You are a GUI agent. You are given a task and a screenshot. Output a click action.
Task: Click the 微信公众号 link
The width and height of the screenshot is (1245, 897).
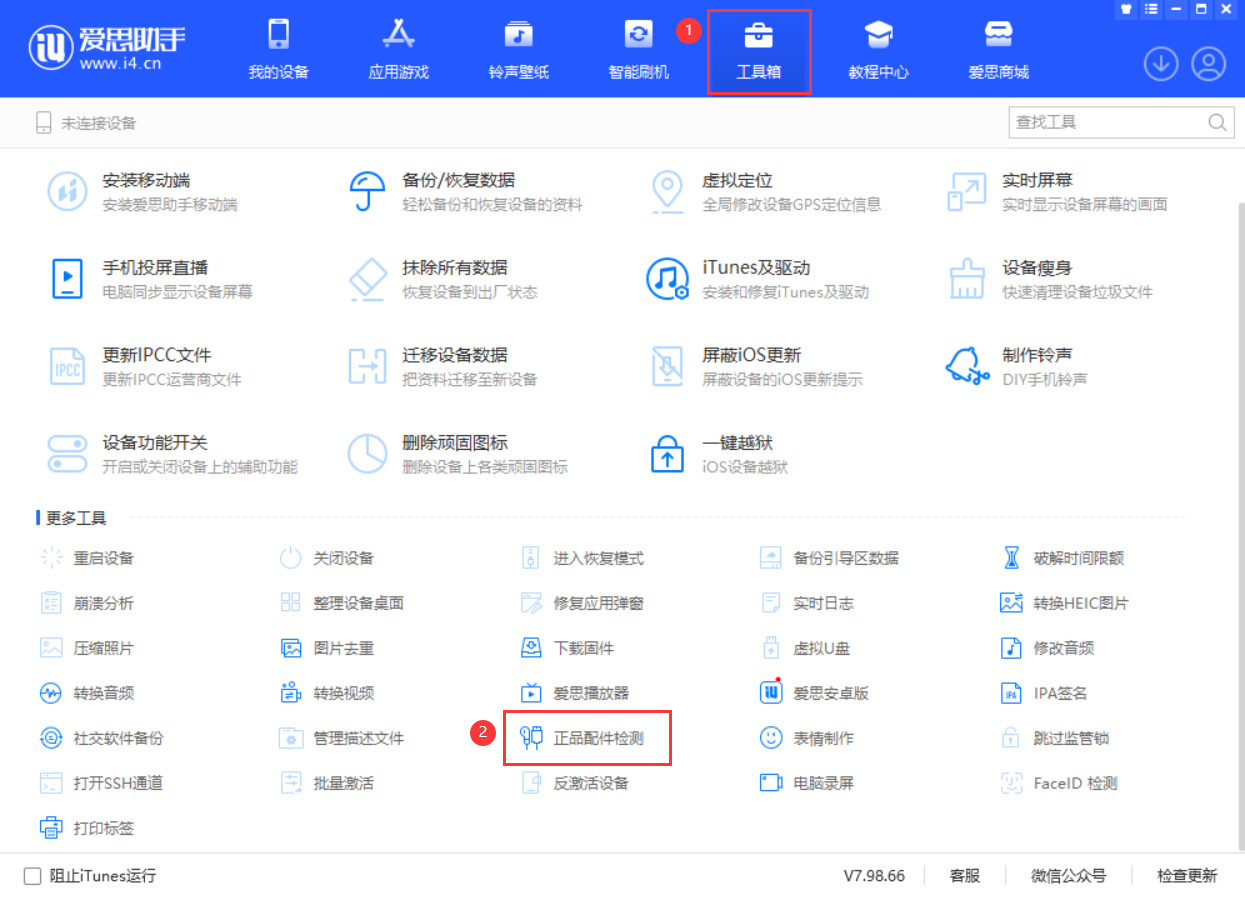click(x=1069, y=876)
